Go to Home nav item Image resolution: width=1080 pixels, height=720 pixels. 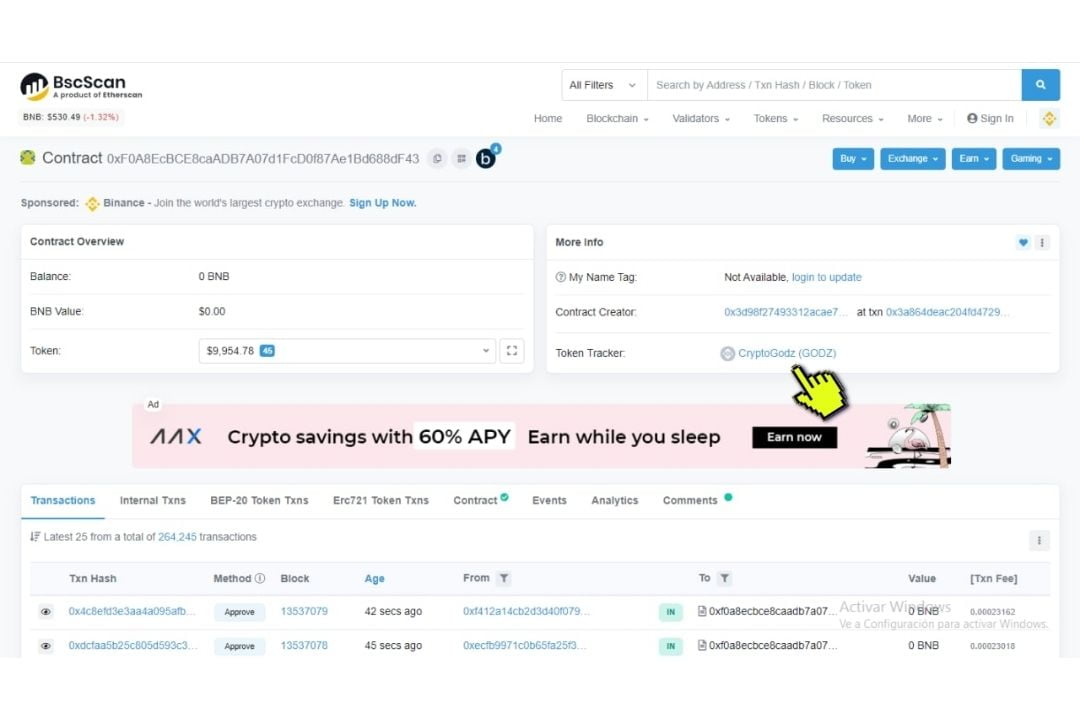coord(548,119)
